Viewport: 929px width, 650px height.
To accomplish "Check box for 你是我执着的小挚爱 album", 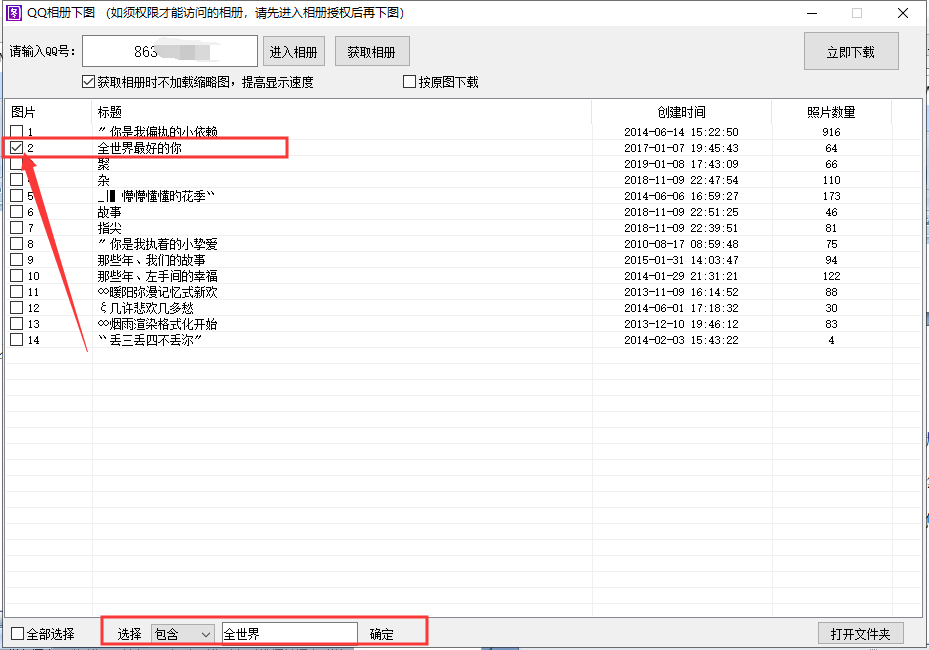I will pyautogui.click(x=17, y=244).
